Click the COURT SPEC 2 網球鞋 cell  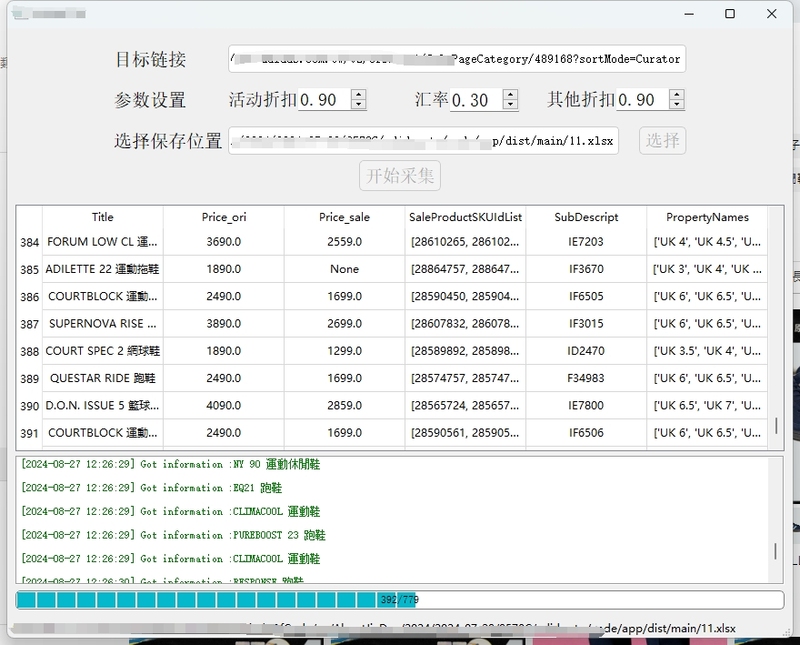pyautogui.click(x=103, y=351)
